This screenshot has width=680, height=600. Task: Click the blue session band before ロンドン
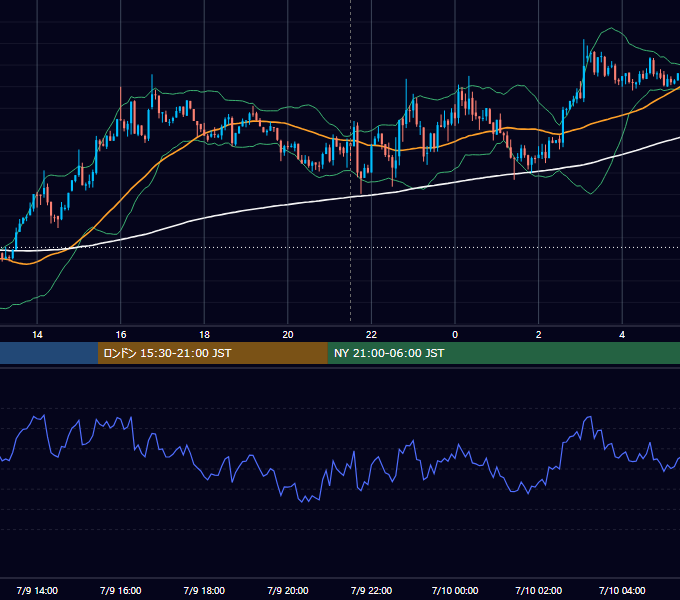49,353
